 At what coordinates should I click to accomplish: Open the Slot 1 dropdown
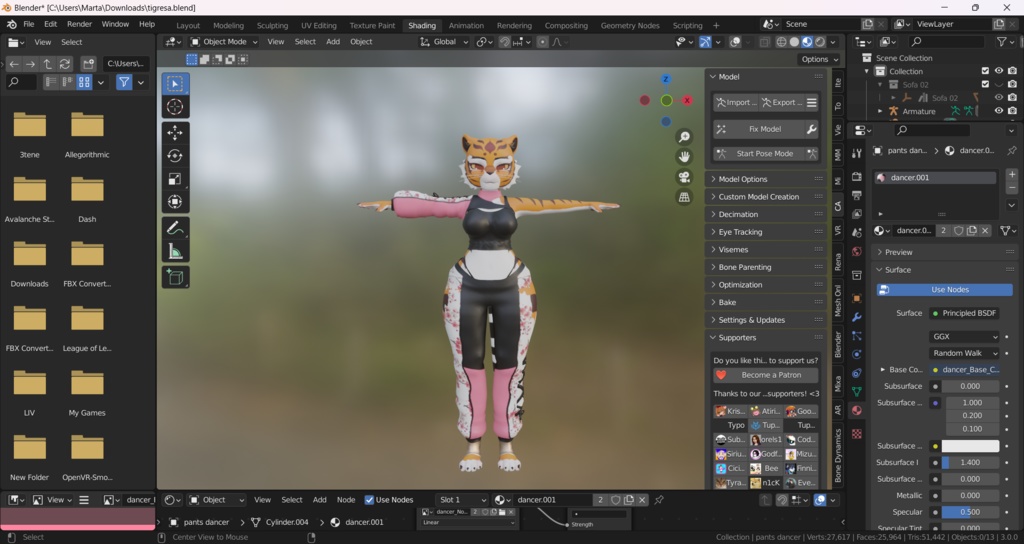tap(461, 500)
